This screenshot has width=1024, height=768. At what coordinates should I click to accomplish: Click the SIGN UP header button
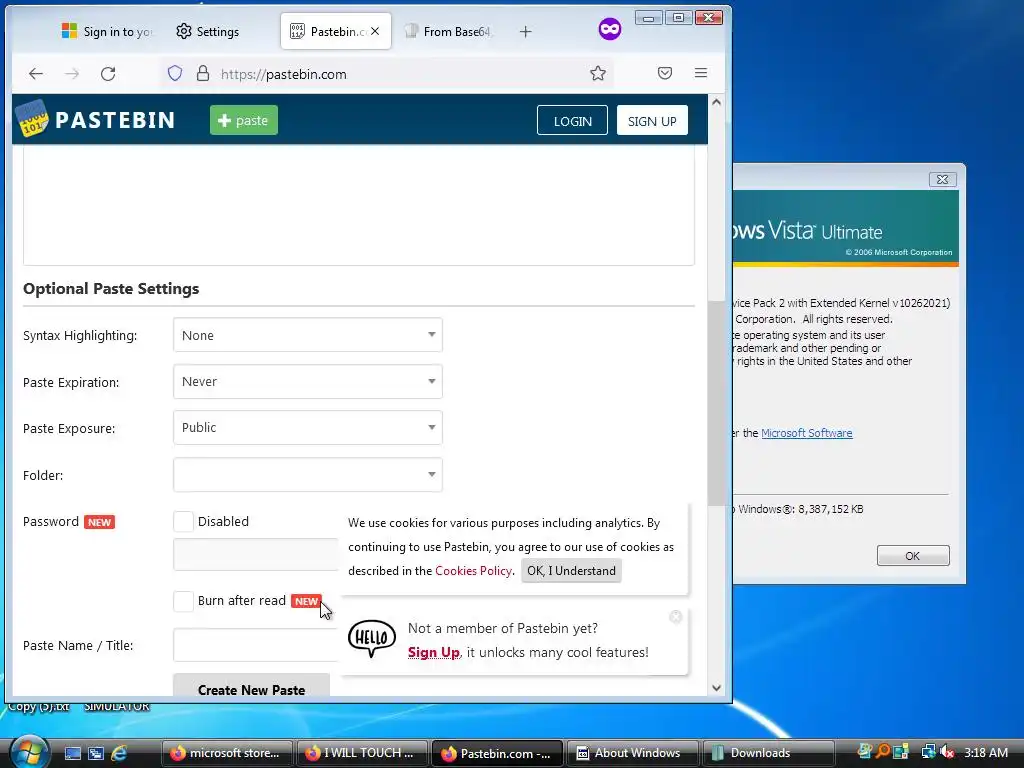click(652, 121)
